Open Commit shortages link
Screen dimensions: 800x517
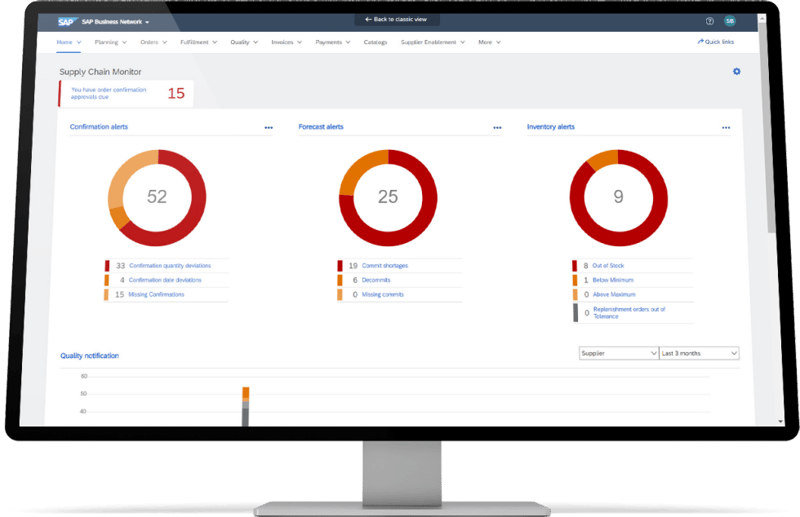[385, 265]
